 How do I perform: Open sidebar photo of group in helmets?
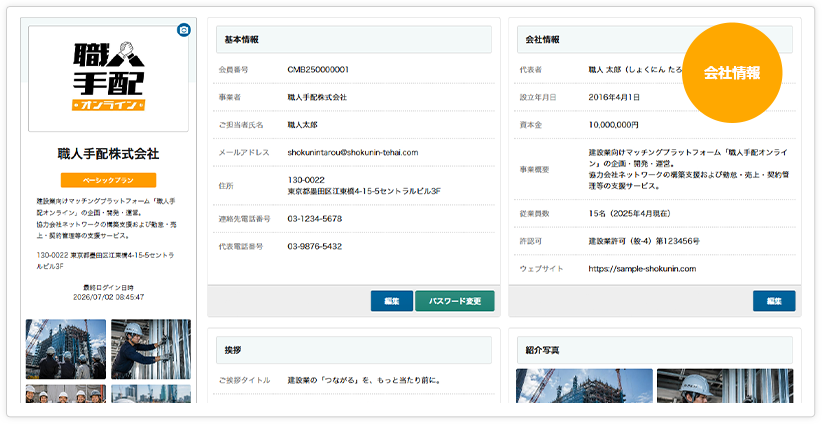[66, 394]
